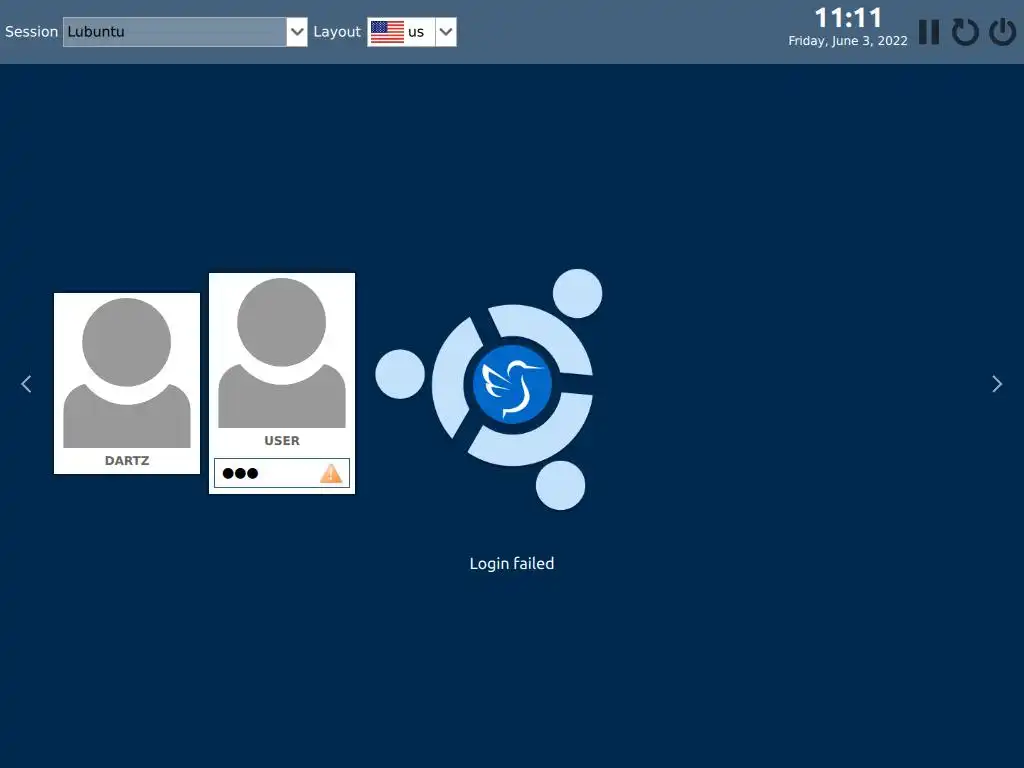Click the password input field
The width and height of the screenshot is (1024, 768).
pos(281,473)
